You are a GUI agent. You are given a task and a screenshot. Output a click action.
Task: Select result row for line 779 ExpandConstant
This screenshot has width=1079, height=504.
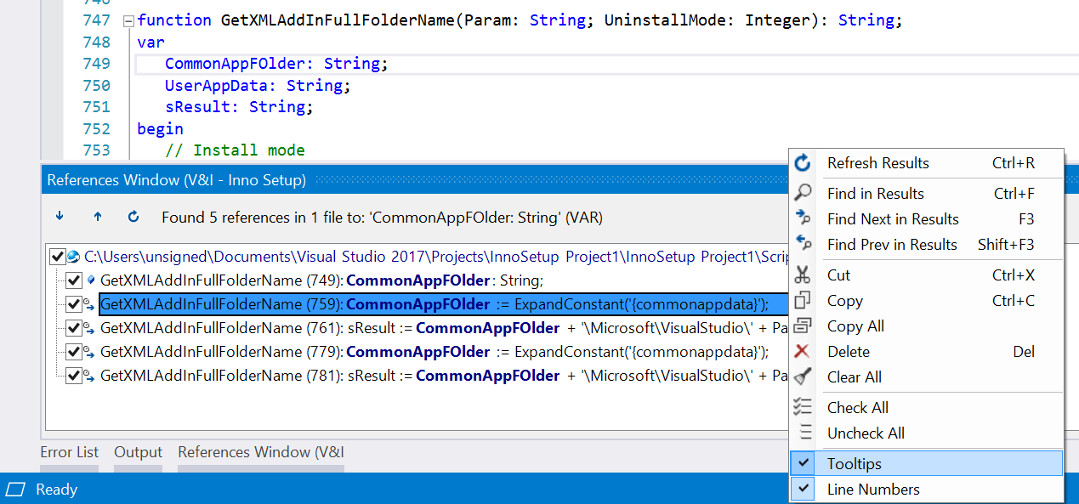[x=434, y=353]
